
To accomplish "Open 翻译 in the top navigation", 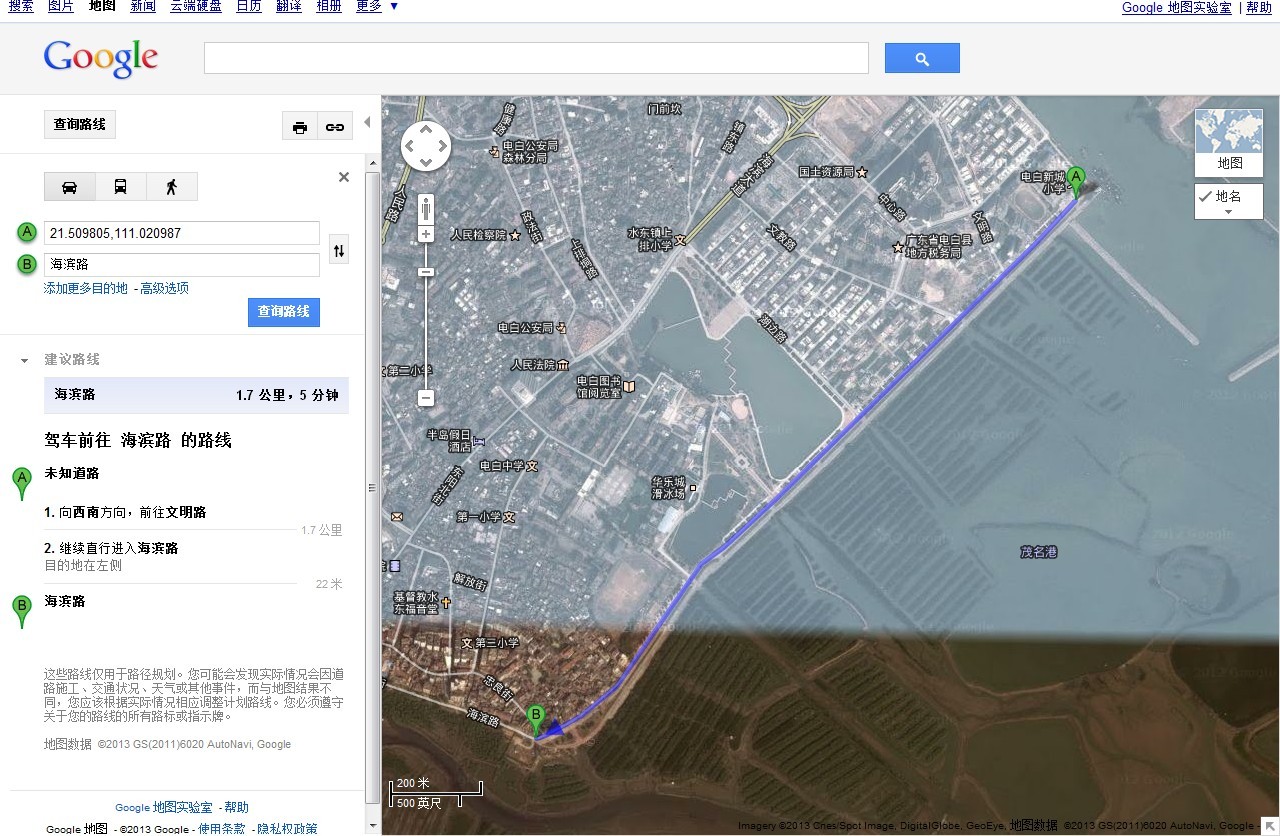I will tap(289, 7).
